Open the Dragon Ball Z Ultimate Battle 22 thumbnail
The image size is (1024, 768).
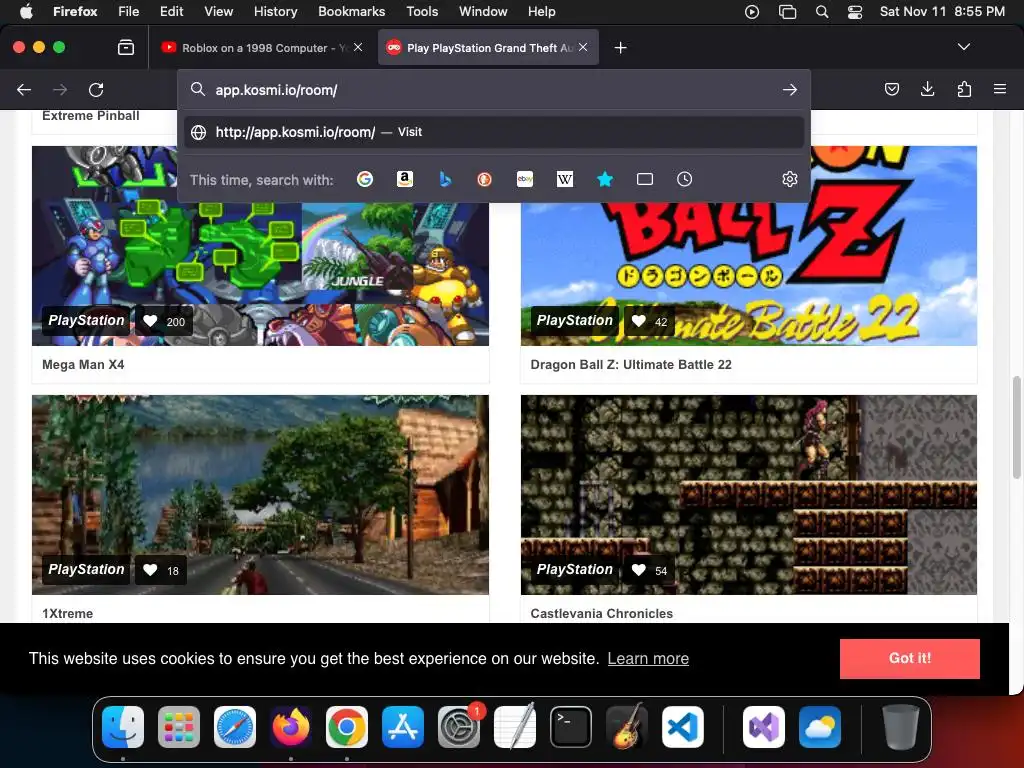[x=748, y=246]
